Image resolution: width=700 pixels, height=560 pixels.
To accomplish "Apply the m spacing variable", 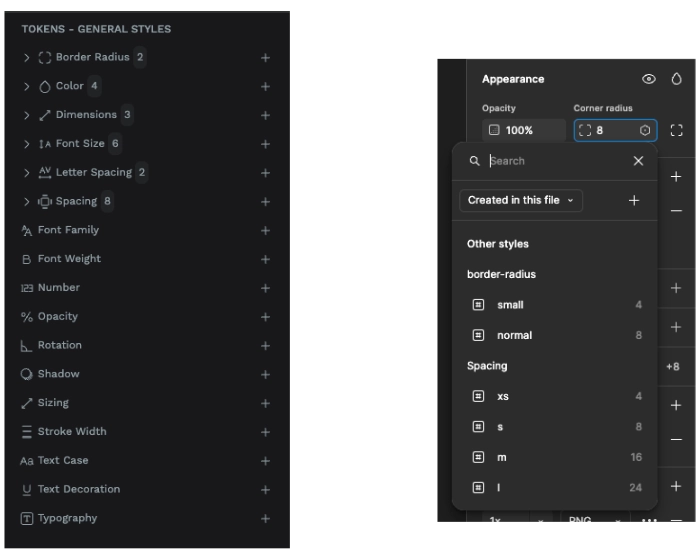I will (x=555, y=457).
